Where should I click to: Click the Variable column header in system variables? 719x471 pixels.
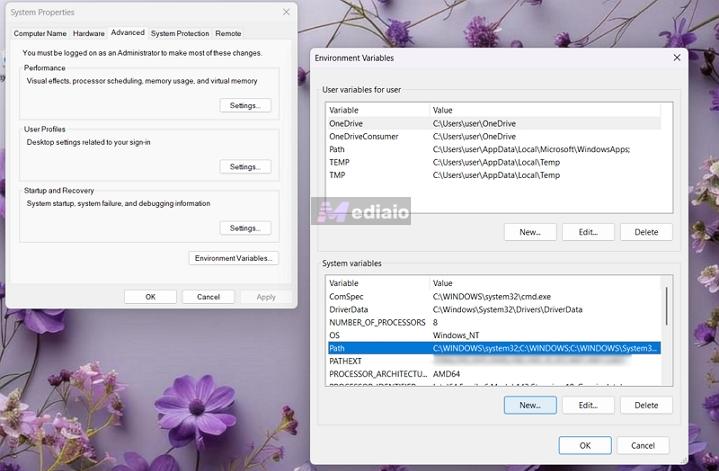tap(378, 283)
